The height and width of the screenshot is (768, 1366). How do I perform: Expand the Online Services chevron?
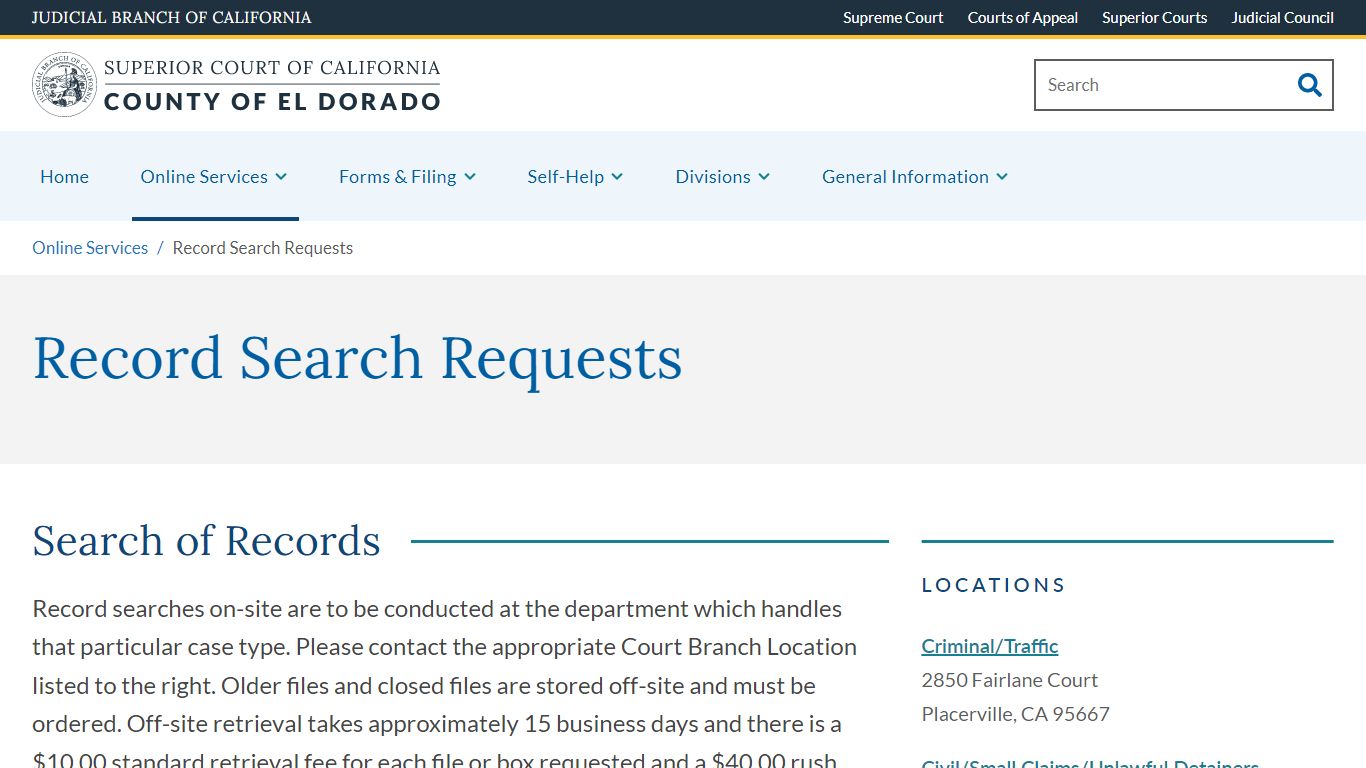281,177
